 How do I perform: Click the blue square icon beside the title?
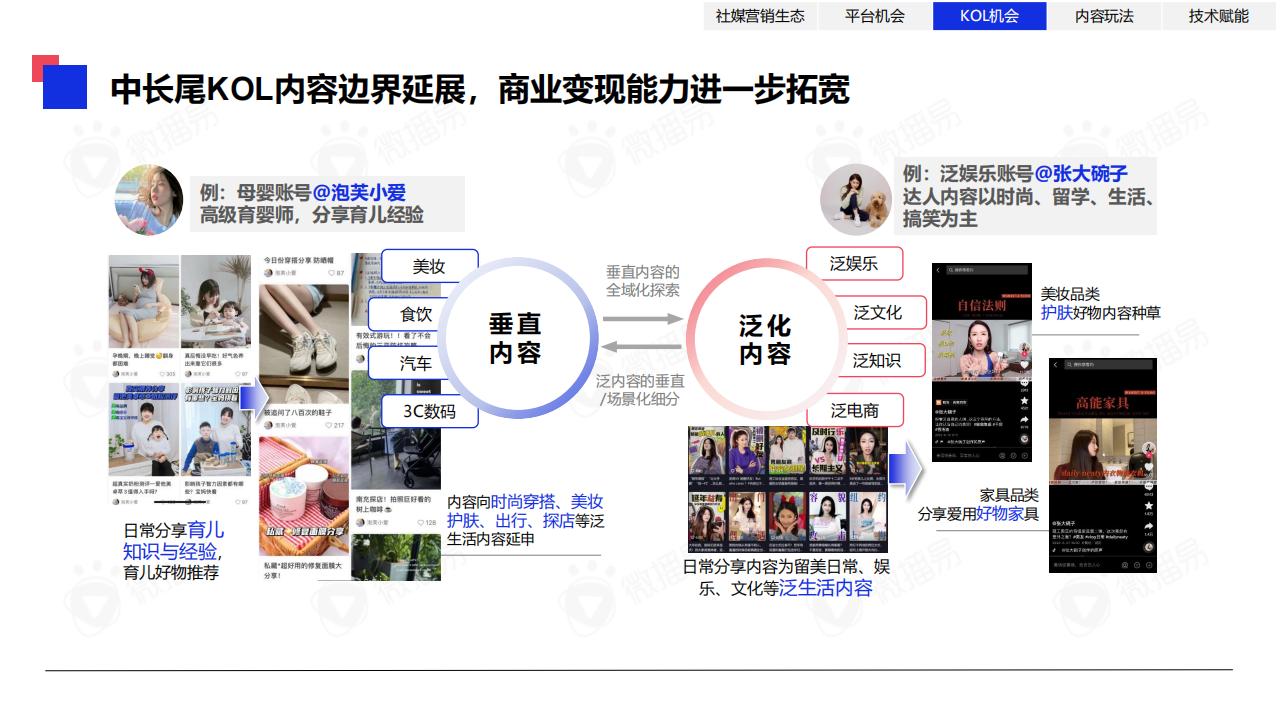(64, 86)
